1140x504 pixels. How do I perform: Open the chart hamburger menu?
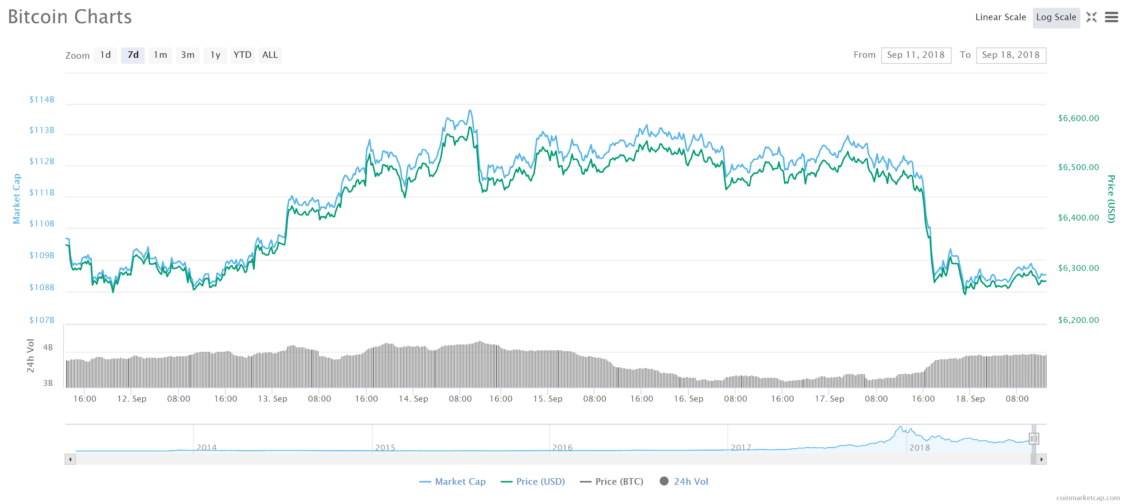pos(1111,17)
